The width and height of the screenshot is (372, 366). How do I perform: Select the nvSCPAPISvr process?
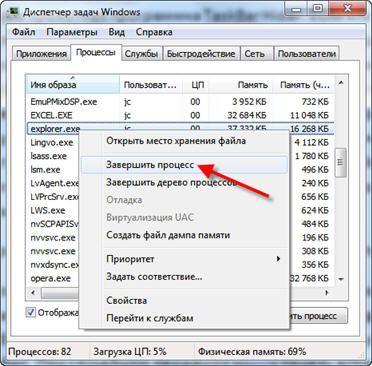54,224
